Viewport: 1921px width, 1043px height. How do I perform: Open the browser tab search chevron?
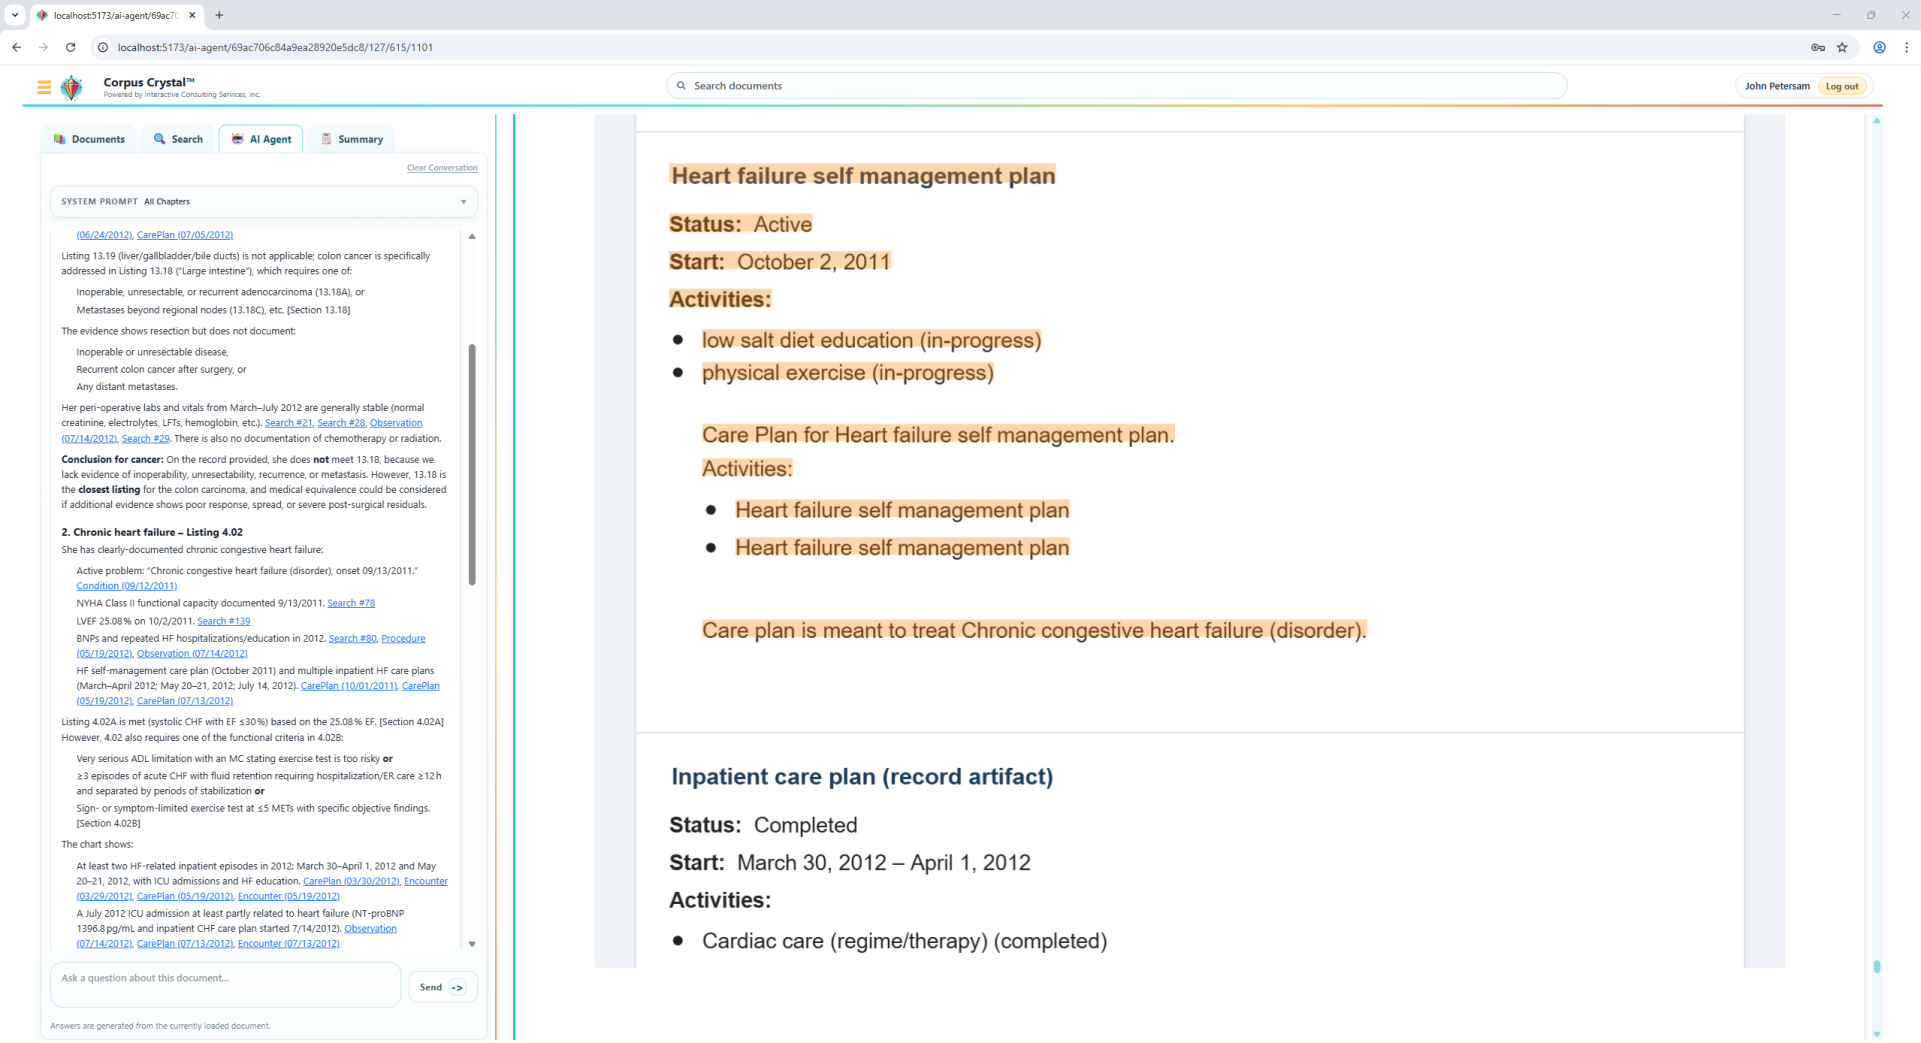click(15, 15)
